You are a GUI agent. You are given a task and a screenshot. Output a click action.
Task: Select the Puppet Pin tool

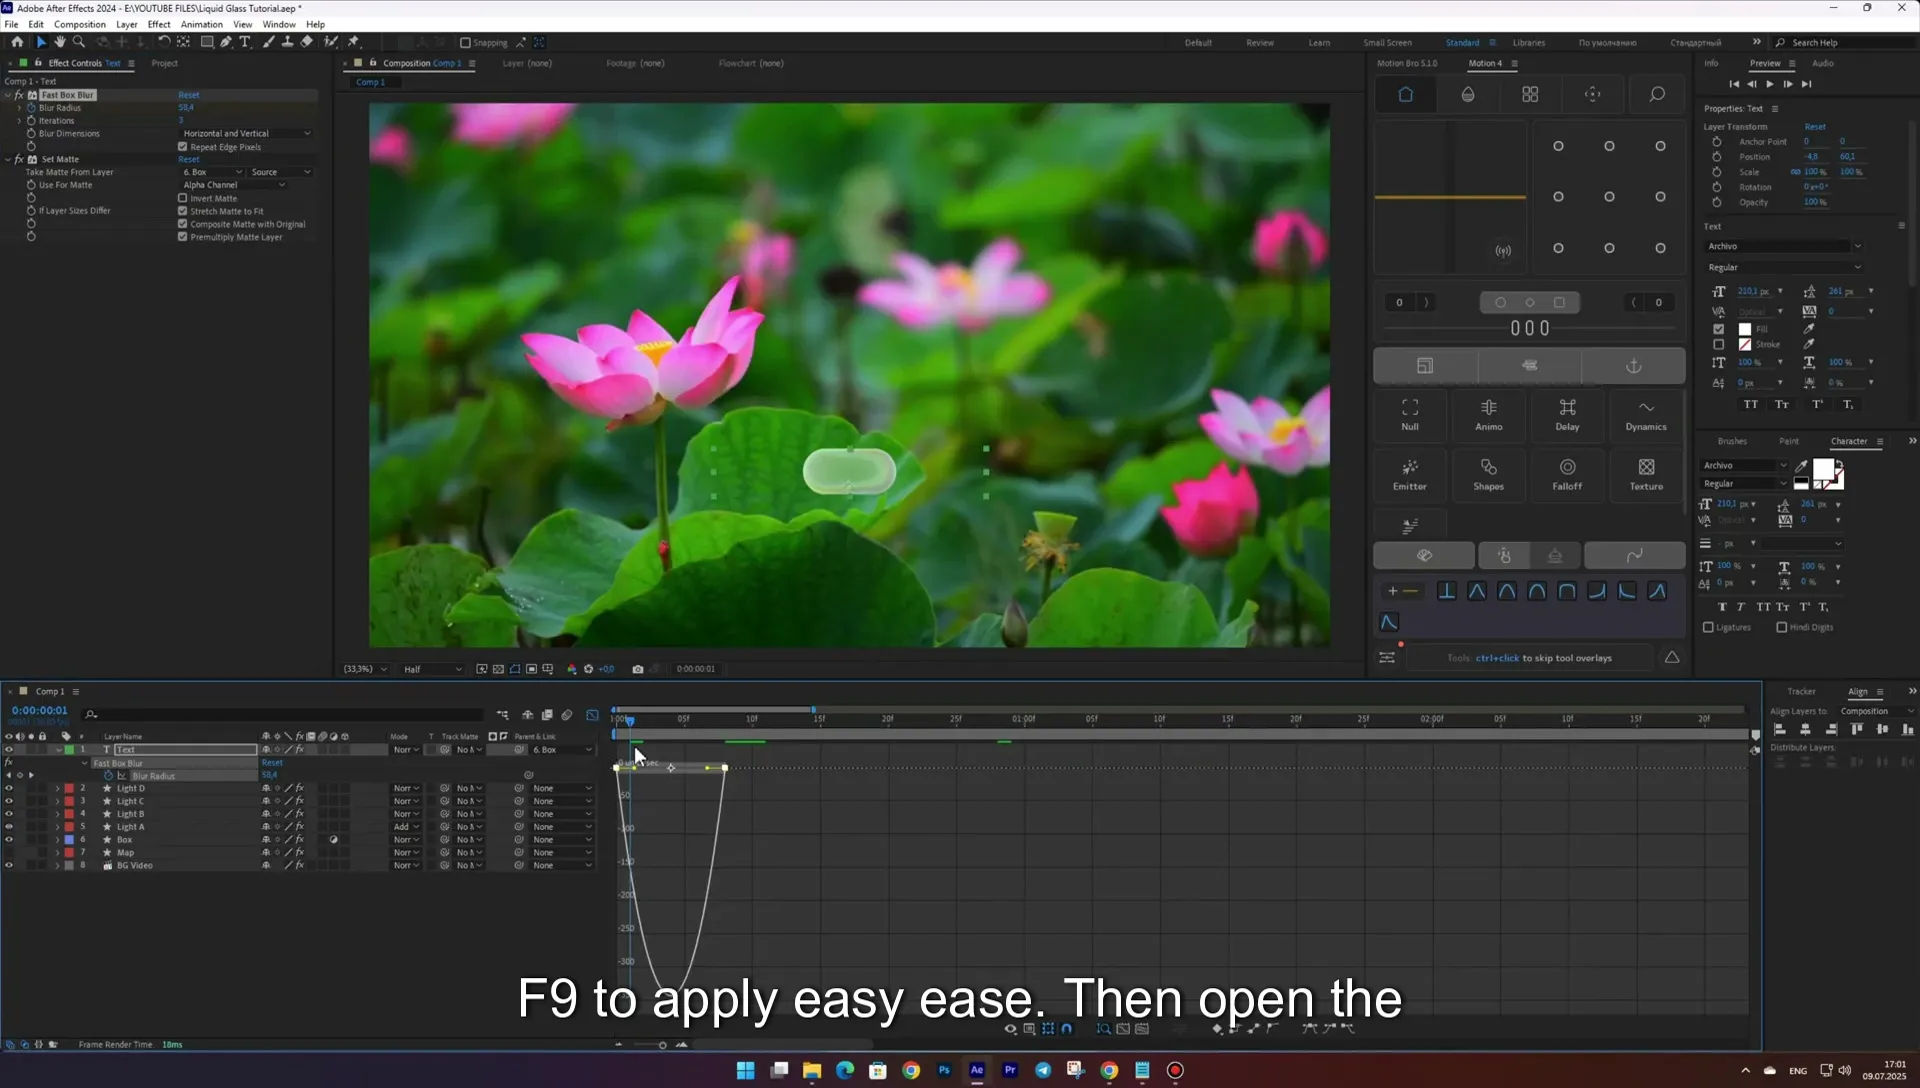[x=353, y=42]
